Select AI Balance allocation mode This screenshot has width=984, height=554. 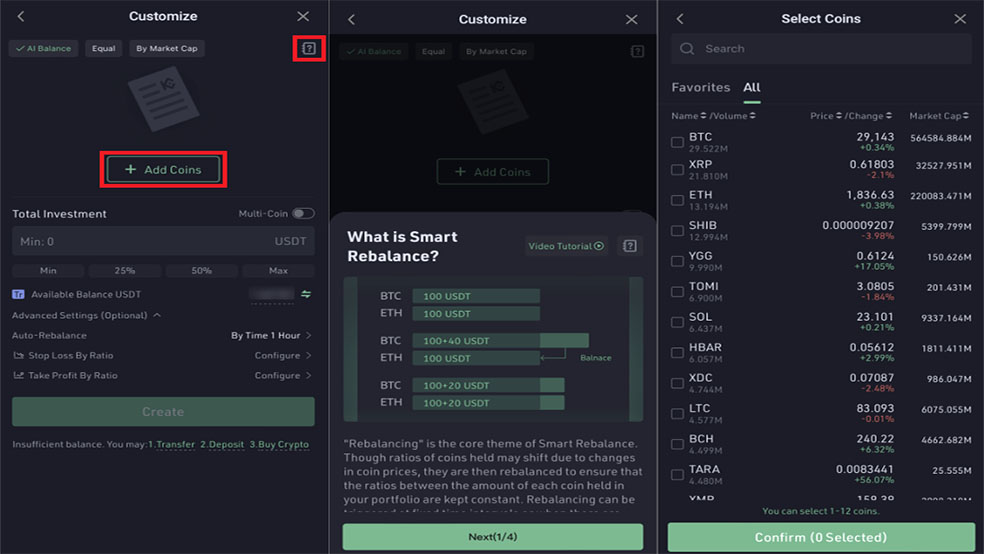click(x=43, y=48)
